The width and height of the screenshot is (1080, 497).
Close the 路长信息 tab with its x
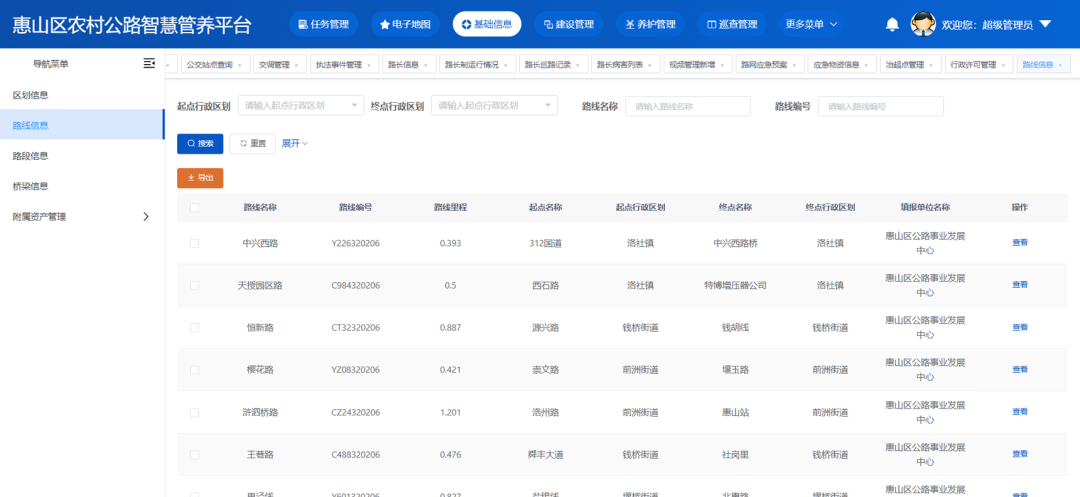pos(426,65)
